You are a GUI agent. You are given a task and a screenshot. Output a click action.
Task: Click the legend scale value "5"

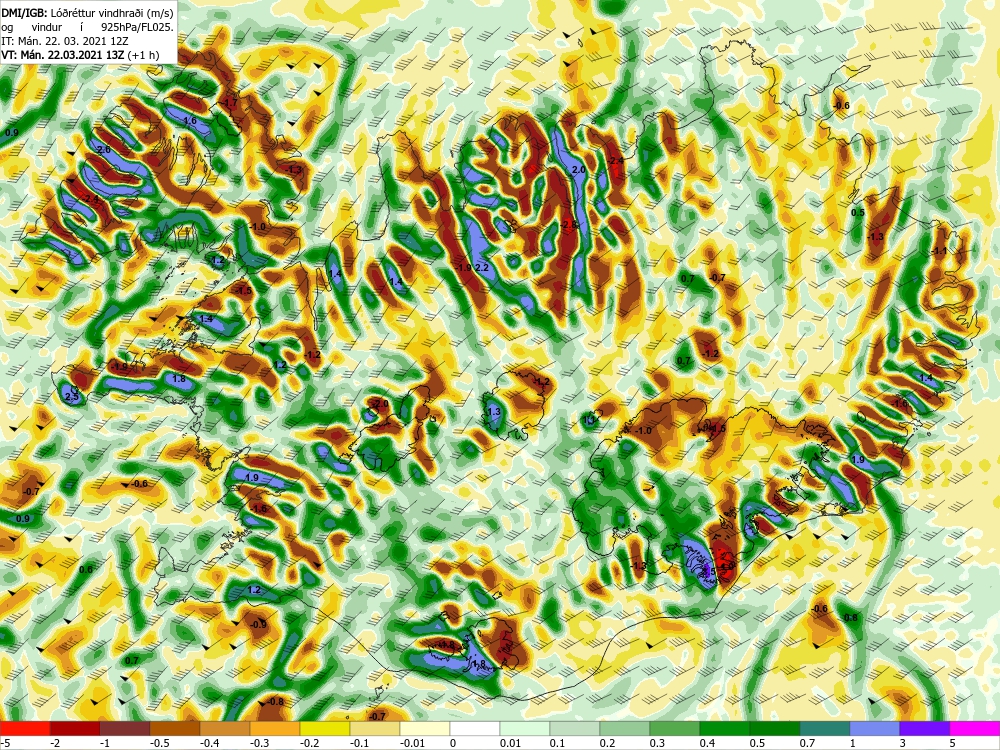click(953, 742)
